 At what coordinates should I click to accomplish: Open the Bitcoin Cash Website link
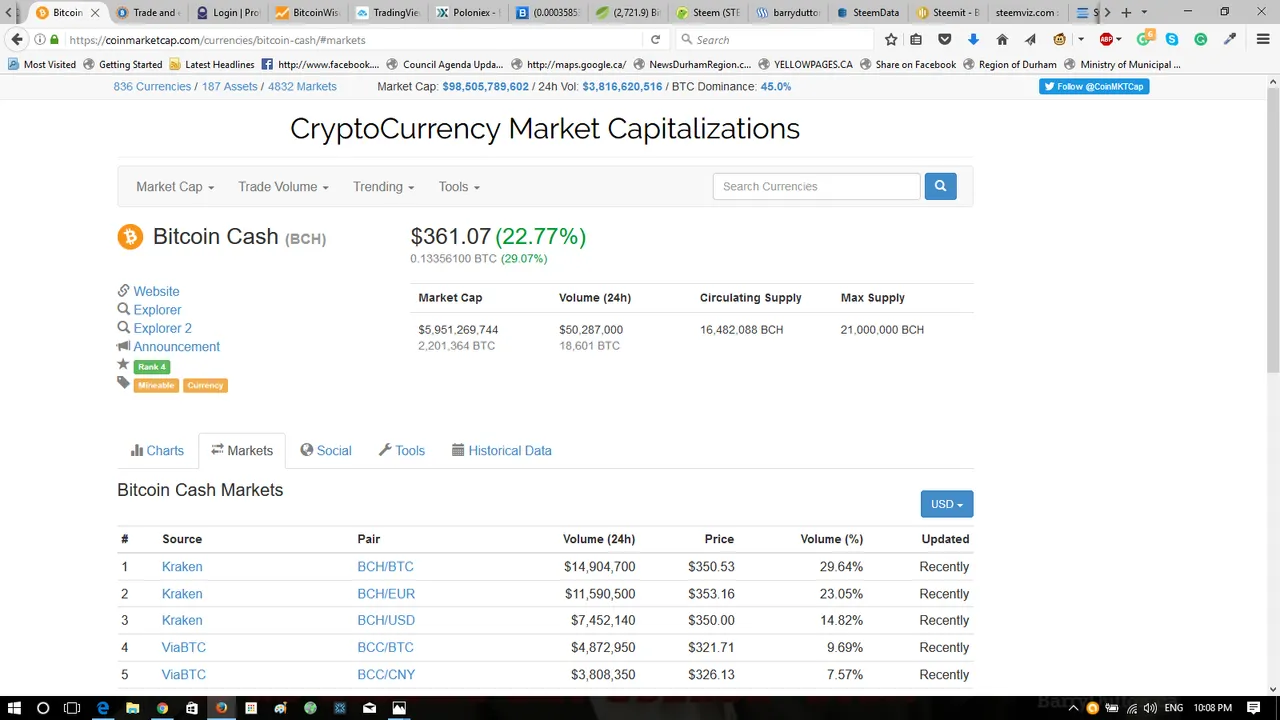pyautogui.click(x=156, y=291)
